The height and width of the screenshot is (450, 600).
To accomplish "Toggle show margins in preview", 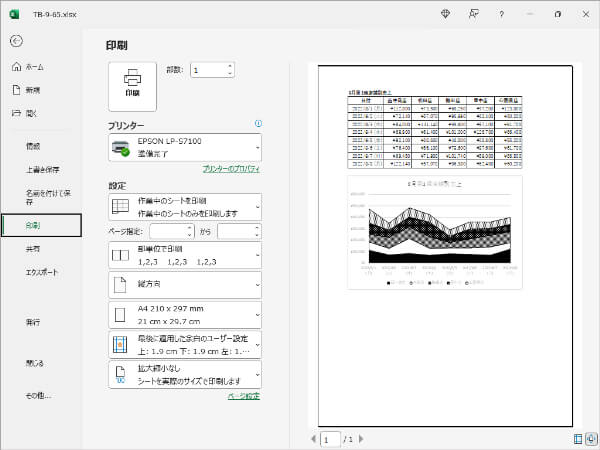I will (579, 438).
